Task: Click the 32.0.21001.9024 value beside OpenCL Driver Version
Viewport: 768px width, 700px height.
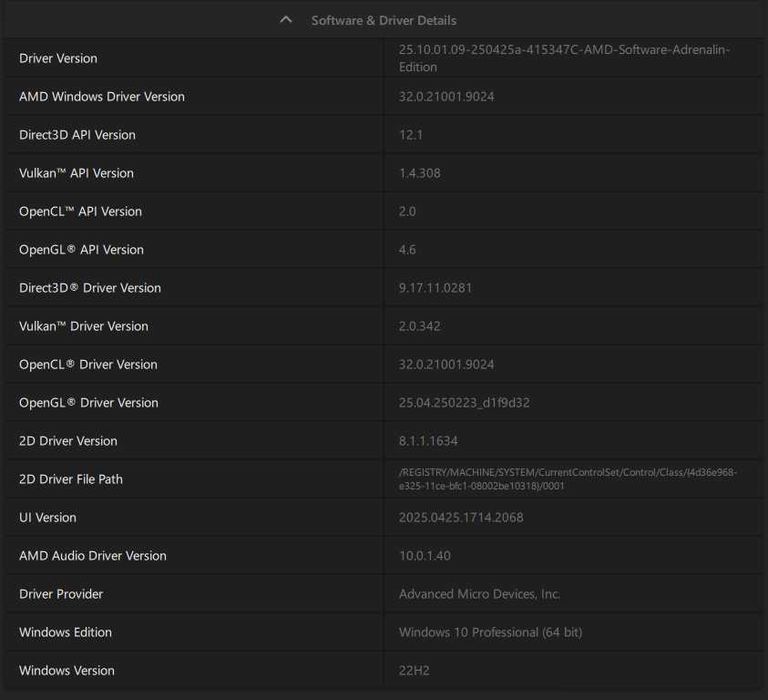Action: [x=446, y=364]
